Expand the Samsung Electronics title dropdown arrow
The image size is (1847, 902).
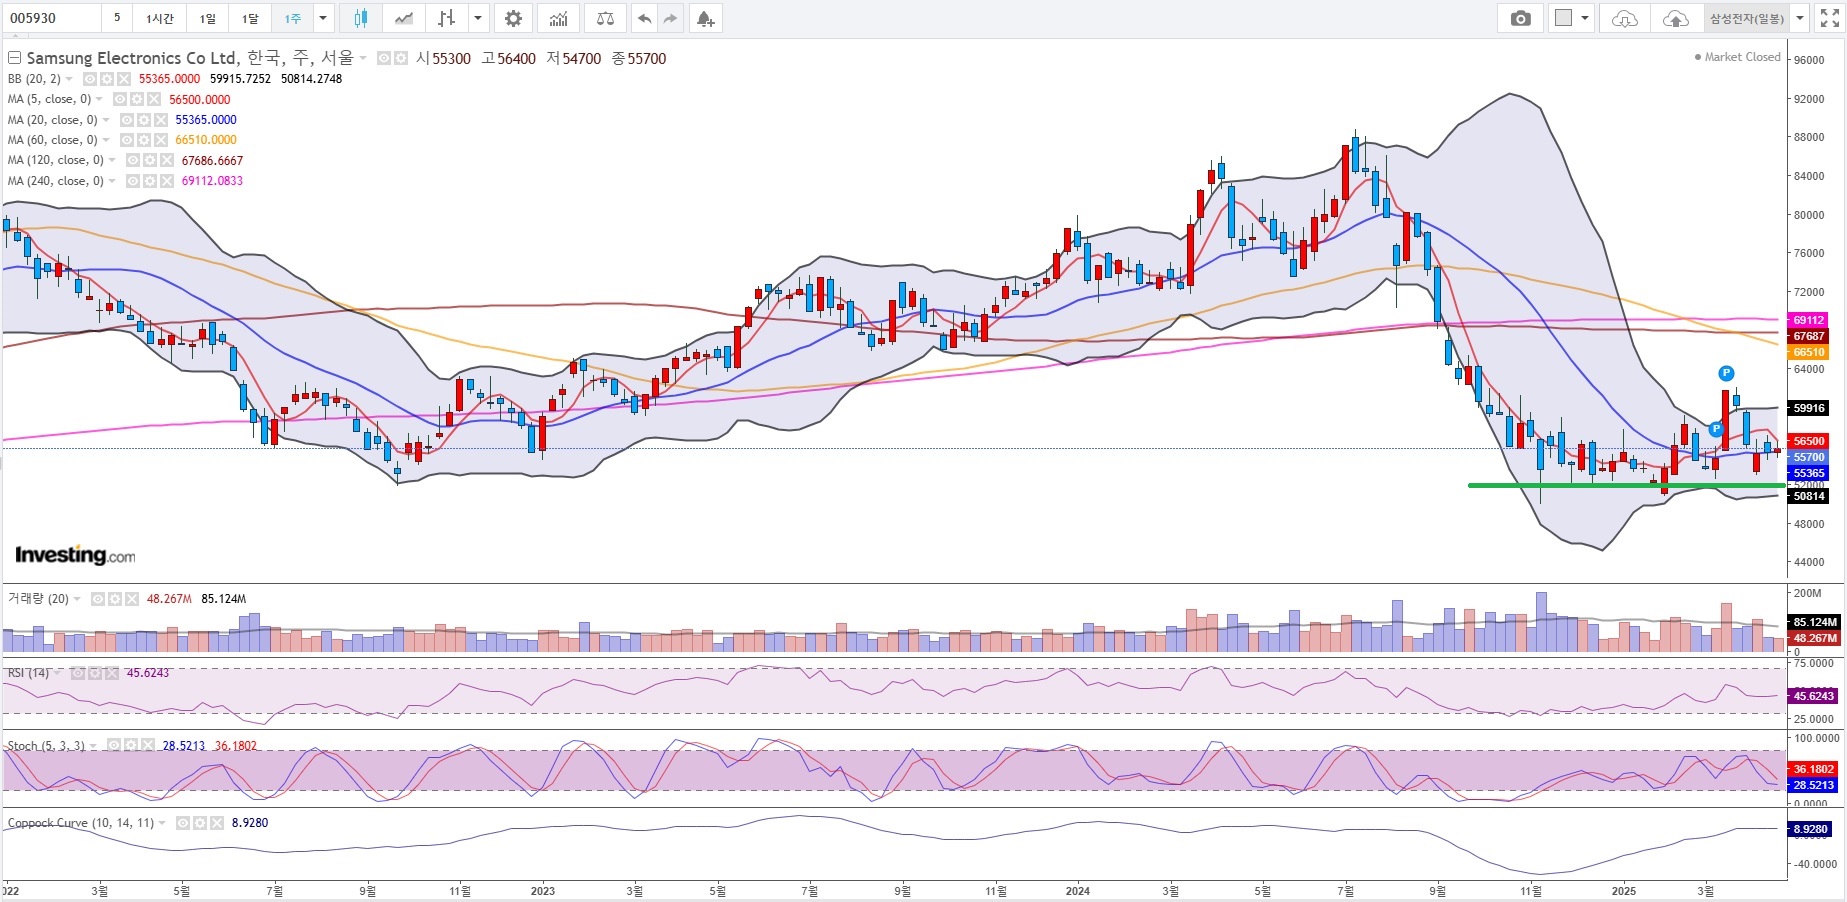click(363, 59)
